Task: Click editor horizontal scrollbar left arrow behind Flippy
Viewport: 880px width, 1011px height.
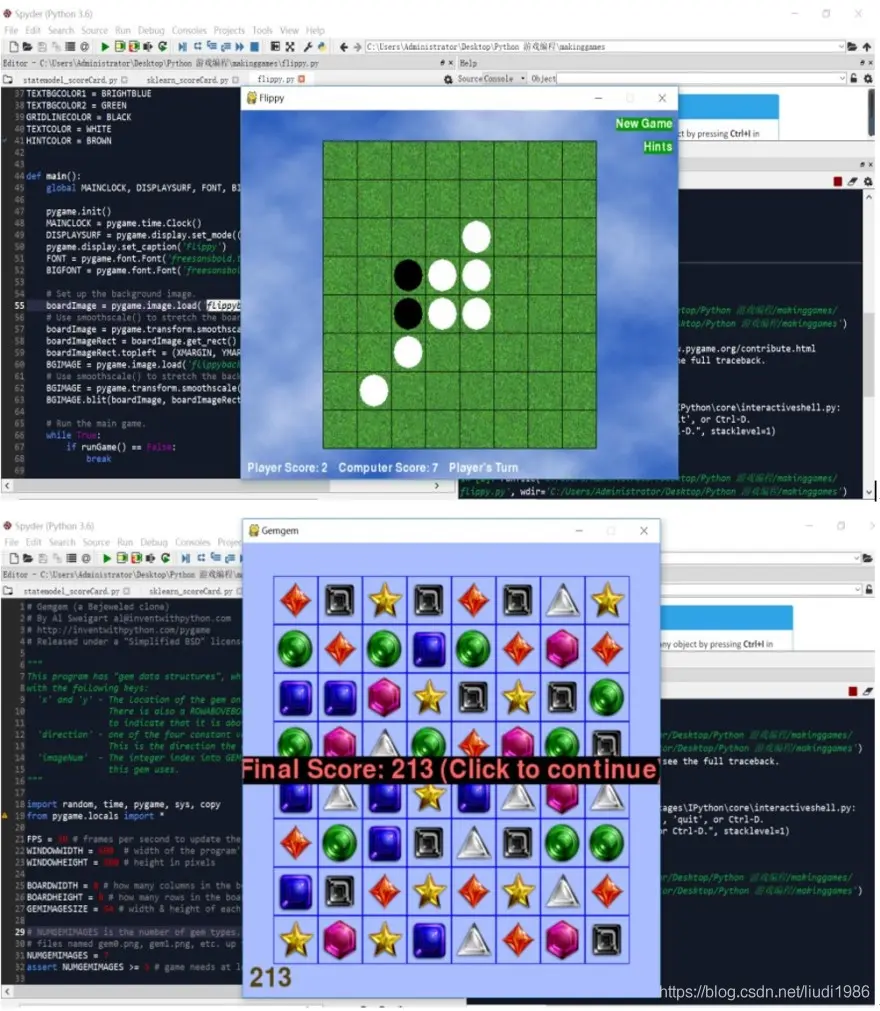Action: [7, 486]
